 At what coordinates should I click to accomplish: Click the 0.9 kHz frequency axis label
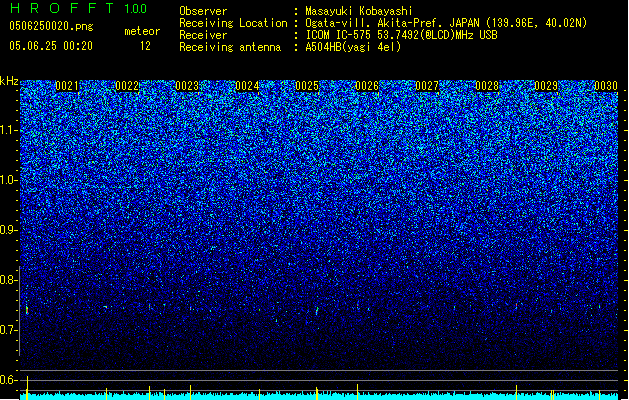point(9,230)
